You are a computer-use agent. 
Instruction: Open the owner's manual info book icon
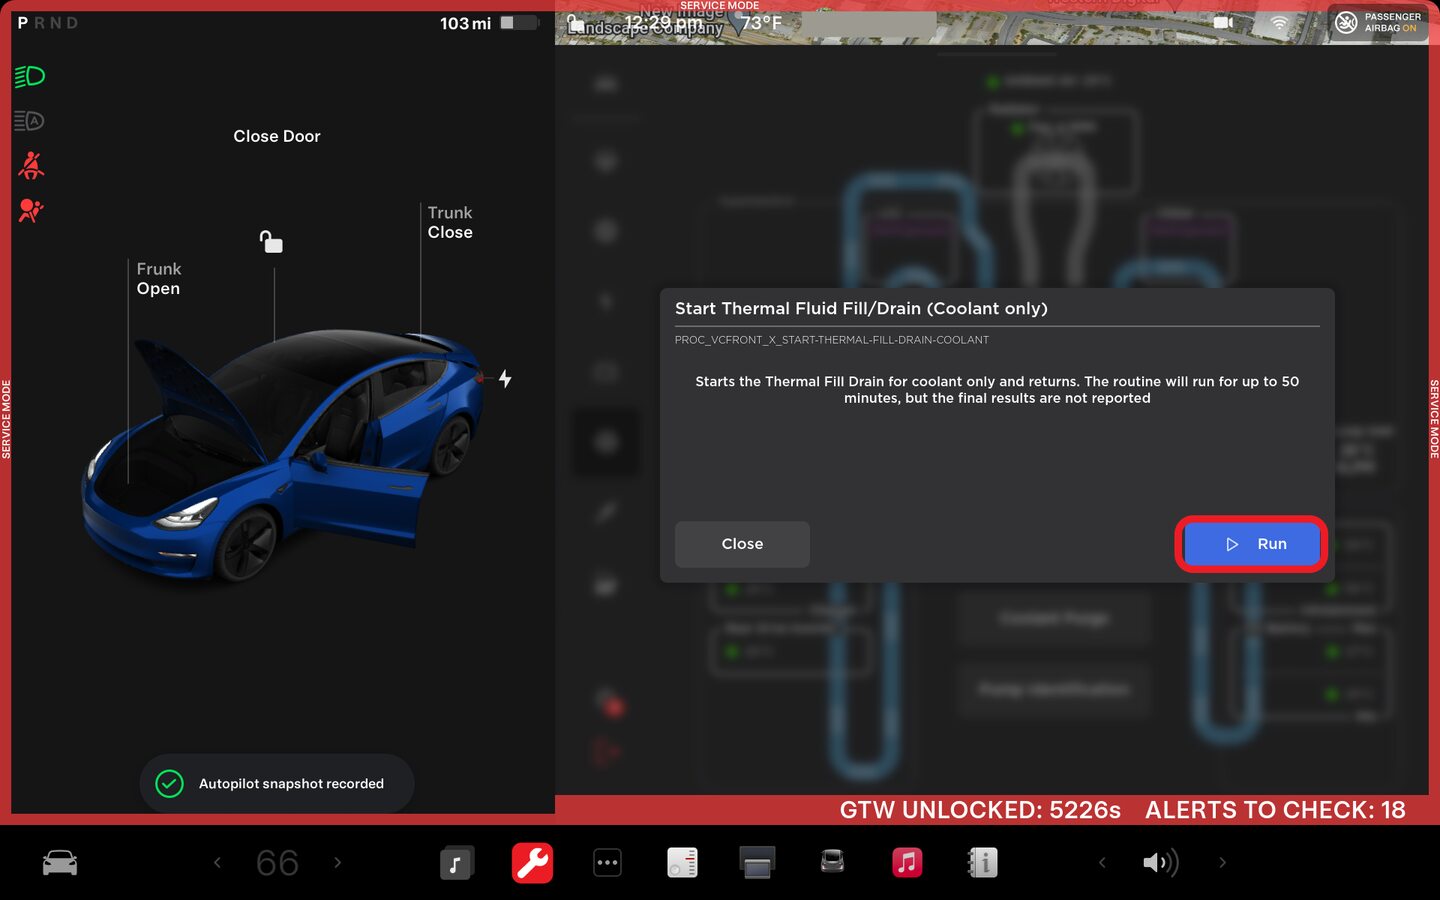click(x=982, y=862)
